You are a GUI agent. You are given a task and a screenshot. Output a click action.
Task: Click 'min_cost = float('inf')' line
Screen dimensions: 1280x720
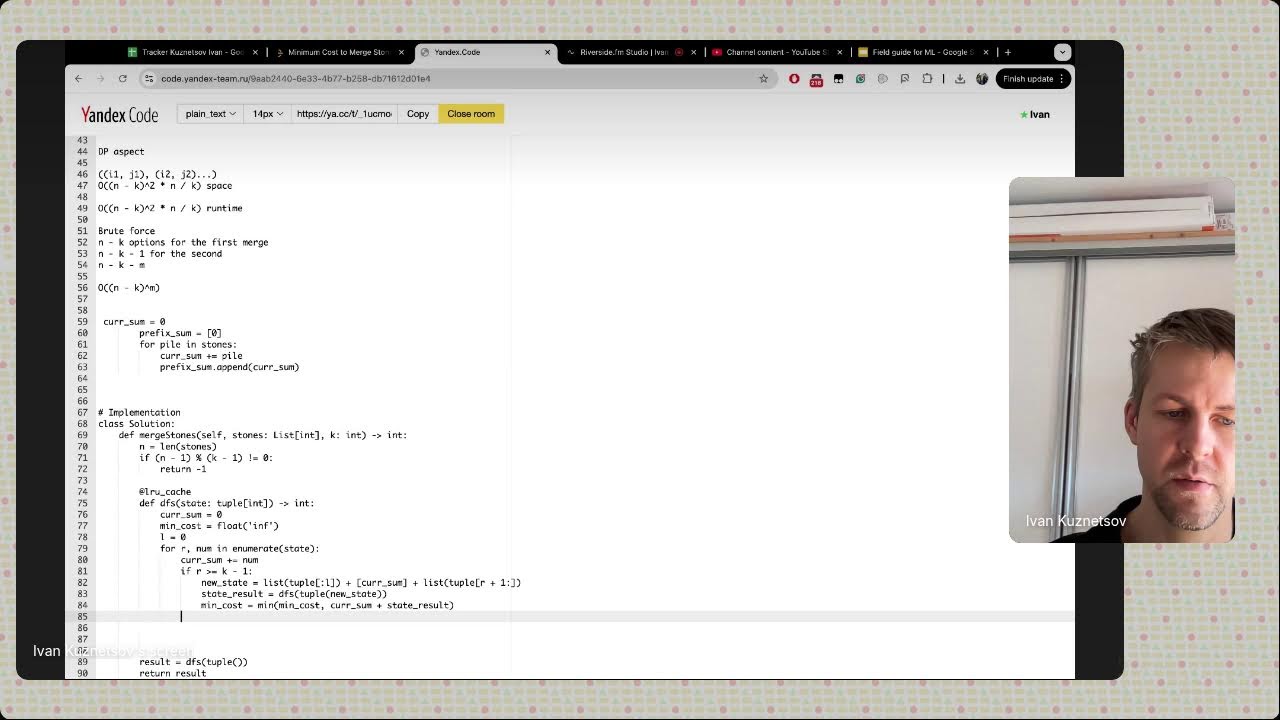219,525
